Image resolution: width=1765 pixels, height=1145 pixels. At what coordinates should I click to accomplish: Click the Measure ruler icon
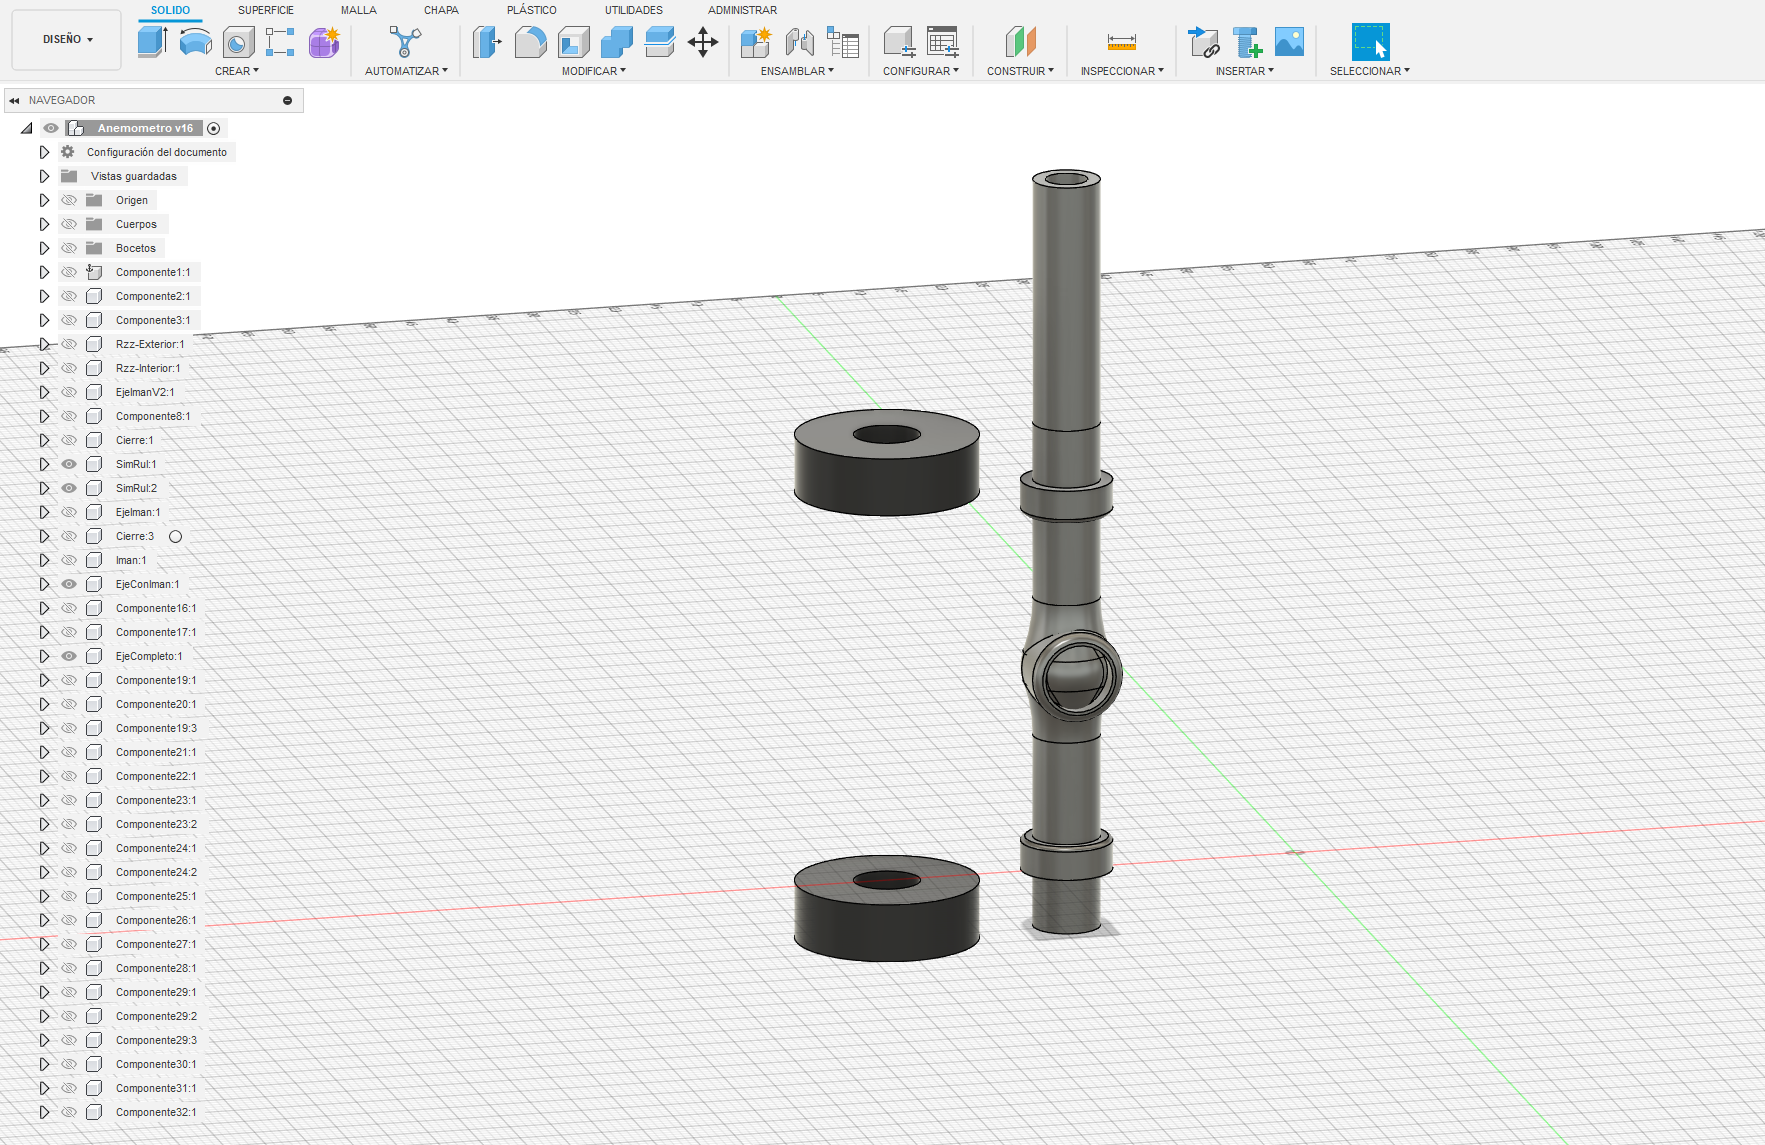(1122, 42)
